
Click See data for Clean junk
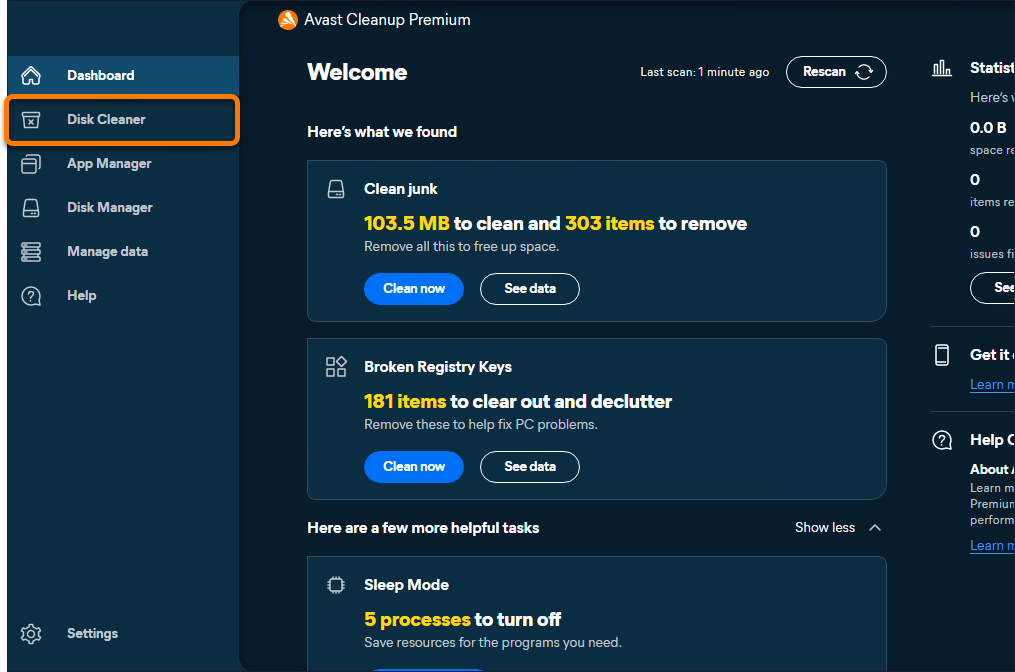click(530, 289)
